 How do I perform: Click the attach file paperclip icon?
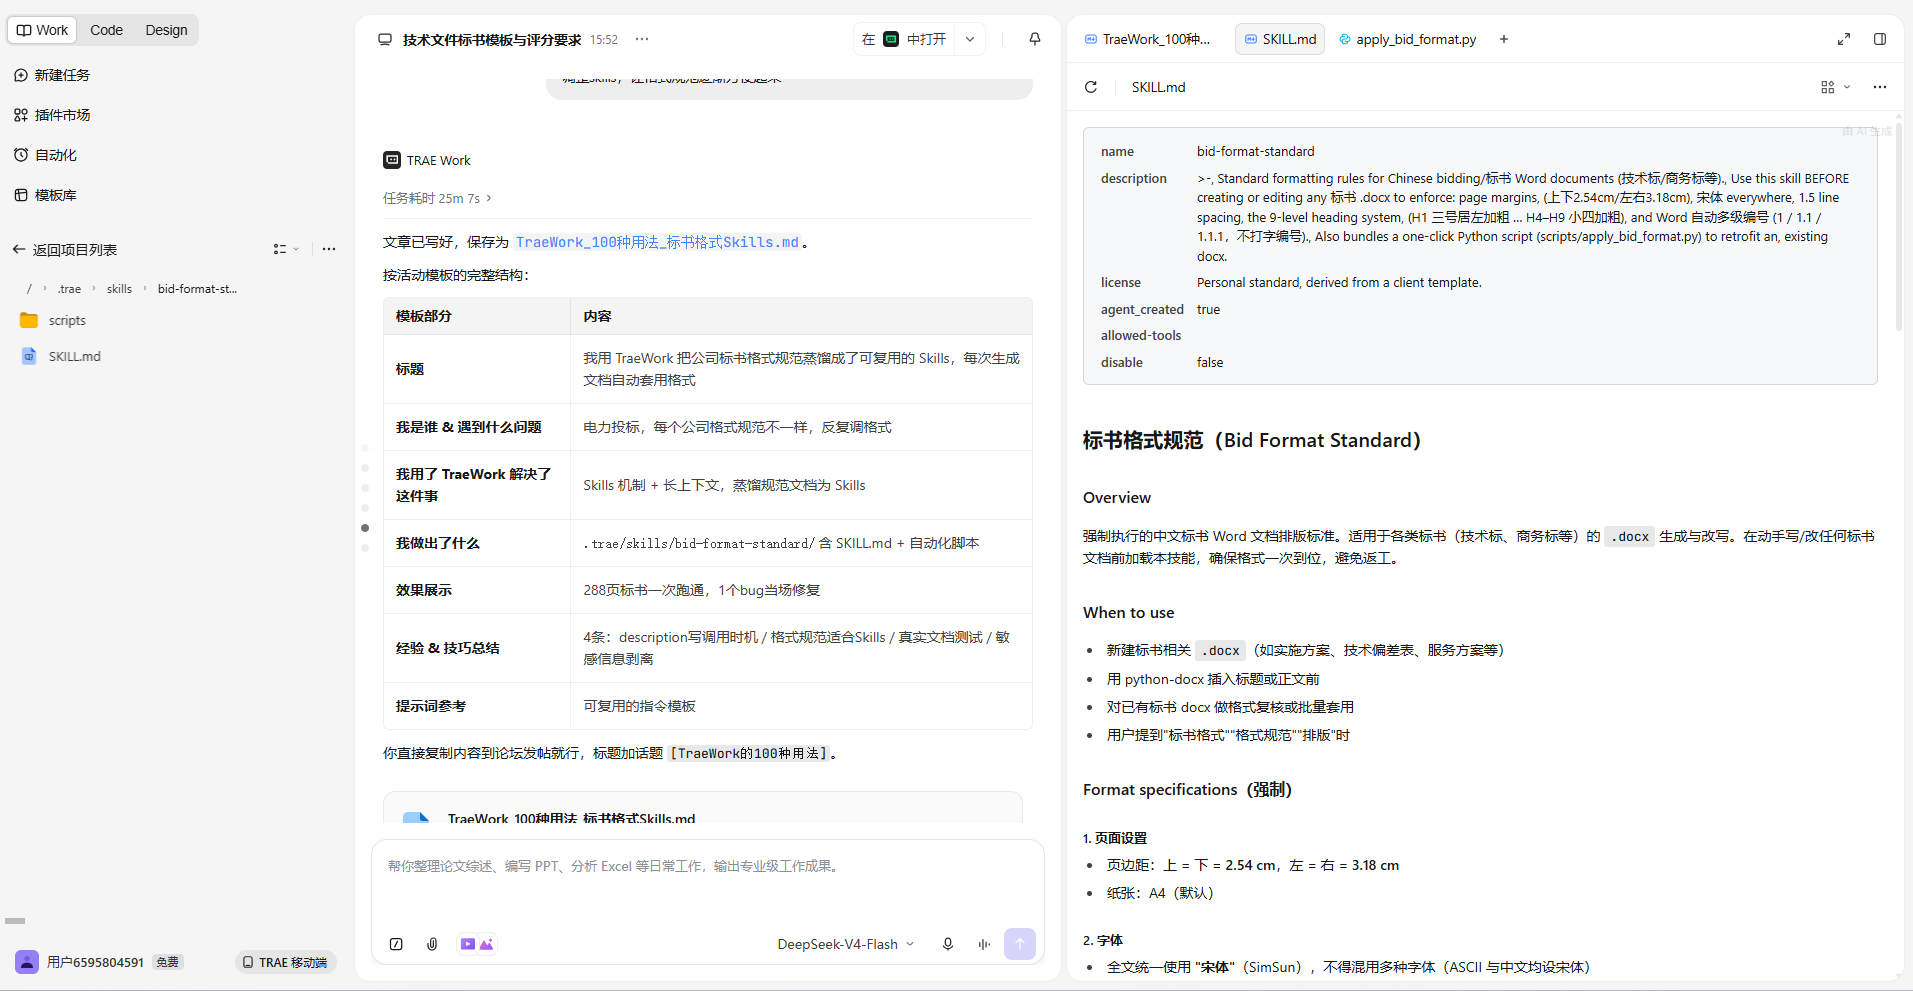(x=432, y=944)
